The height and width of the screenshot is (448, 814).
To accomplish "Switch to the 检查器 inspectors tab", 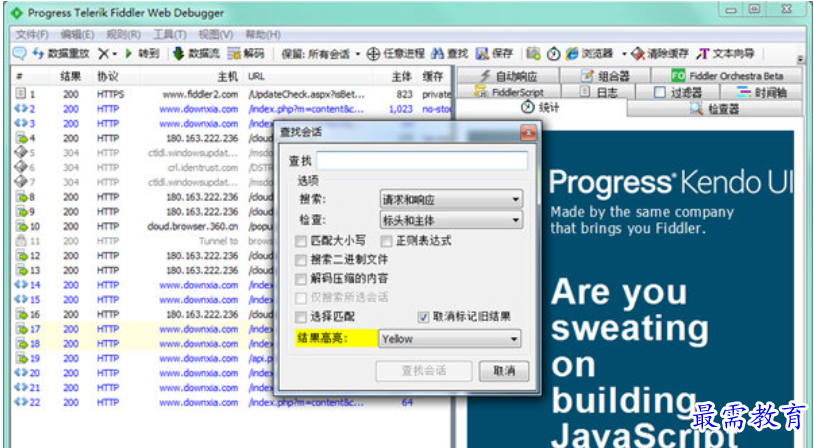I will click(x=715, y=108).
